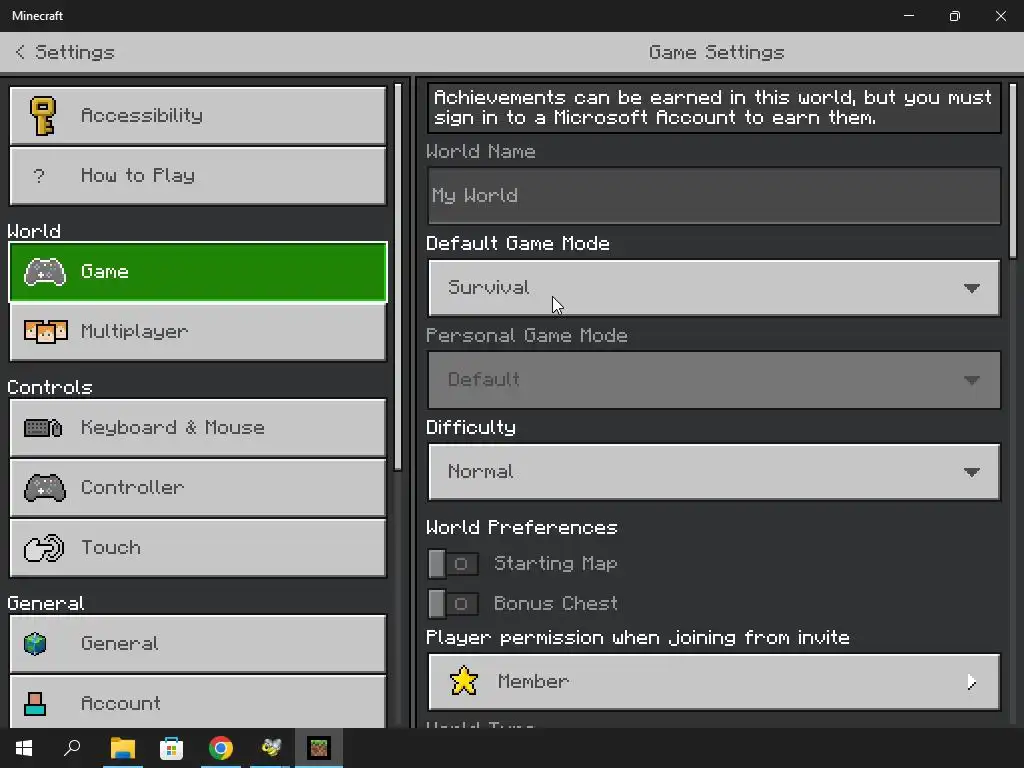Select the Multiplayer settings tab

tap(198, 332)
